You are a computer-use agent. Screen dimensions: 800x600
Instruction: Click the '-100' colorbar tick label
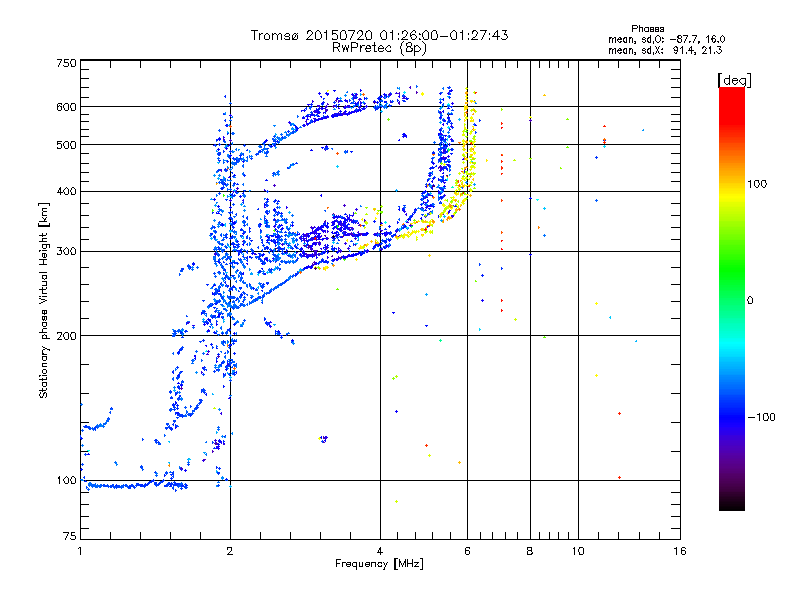[762, 417]
